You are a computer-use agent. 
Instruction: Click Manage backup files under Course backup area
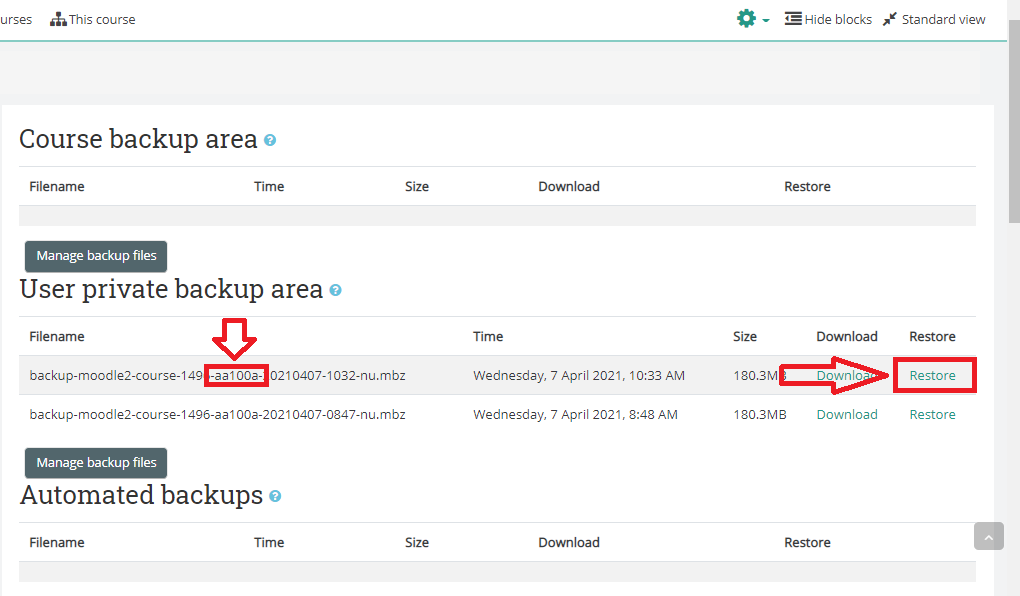click(96, 256)
